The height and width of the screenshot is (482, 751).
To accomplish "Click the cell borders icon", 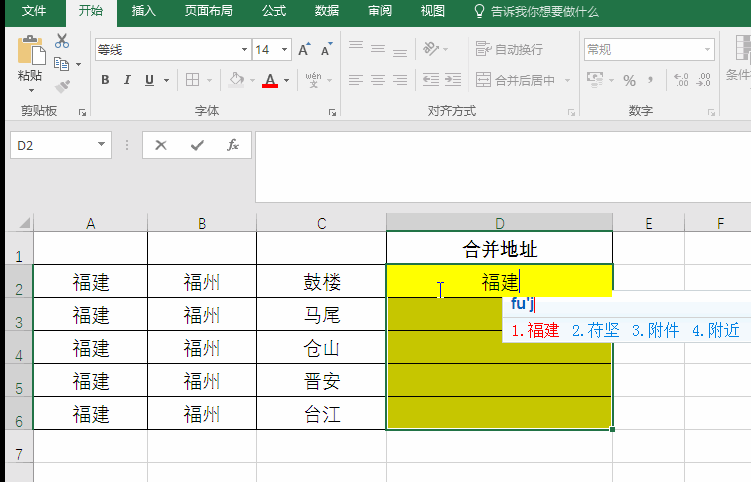I will coord(193,80).
